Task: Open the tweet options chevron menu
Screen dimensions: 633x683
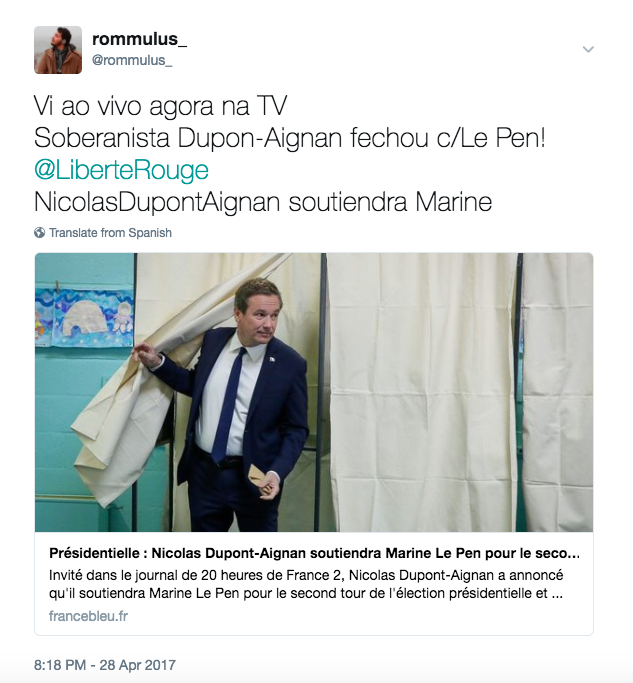Action: point(588,50)
